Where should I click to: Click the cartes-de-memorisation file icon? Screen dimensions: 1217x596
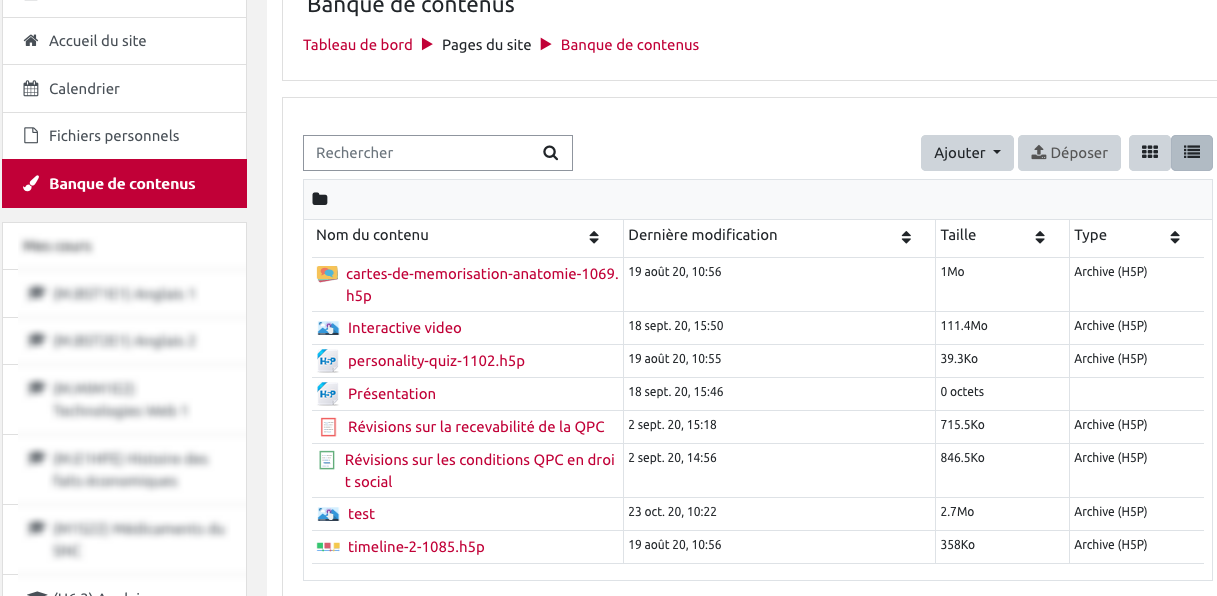pos(327,274)
